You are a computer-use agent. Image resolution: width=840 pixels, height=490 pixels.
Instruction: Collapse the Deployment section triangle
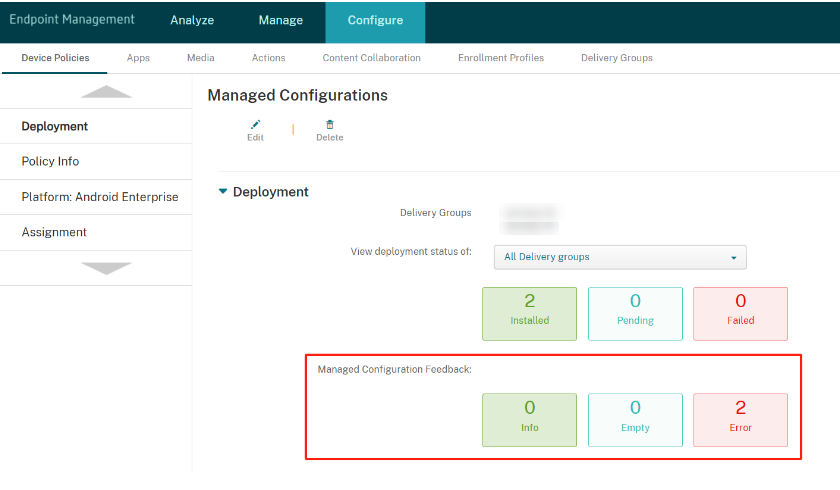click(223, 192)
